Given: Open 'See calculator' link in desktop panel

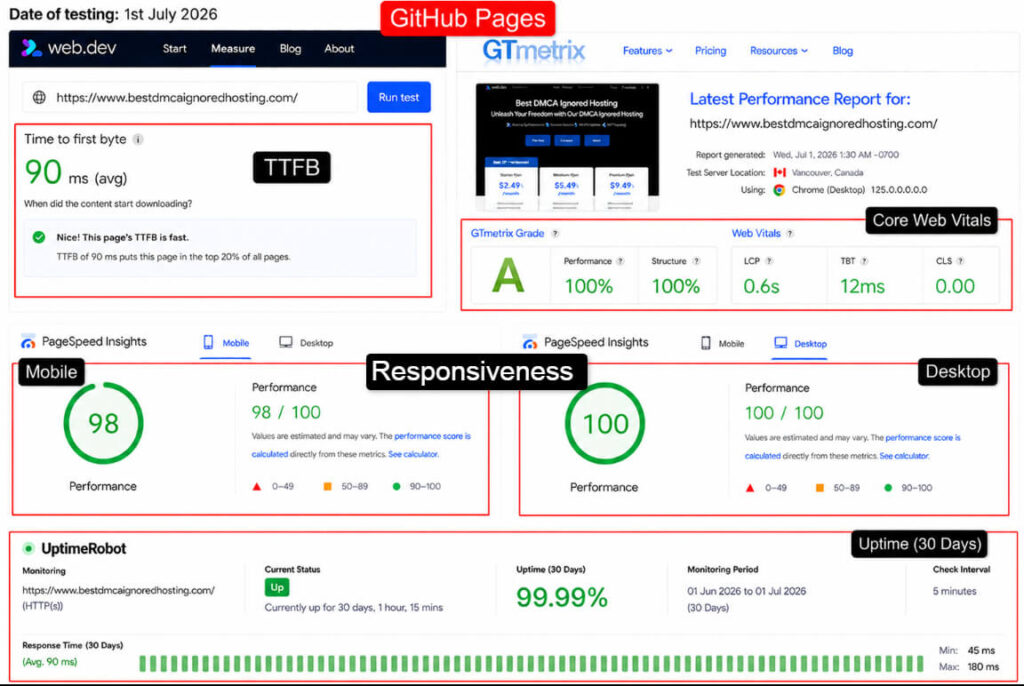Looking at the screenshot, I should (904, 456).
